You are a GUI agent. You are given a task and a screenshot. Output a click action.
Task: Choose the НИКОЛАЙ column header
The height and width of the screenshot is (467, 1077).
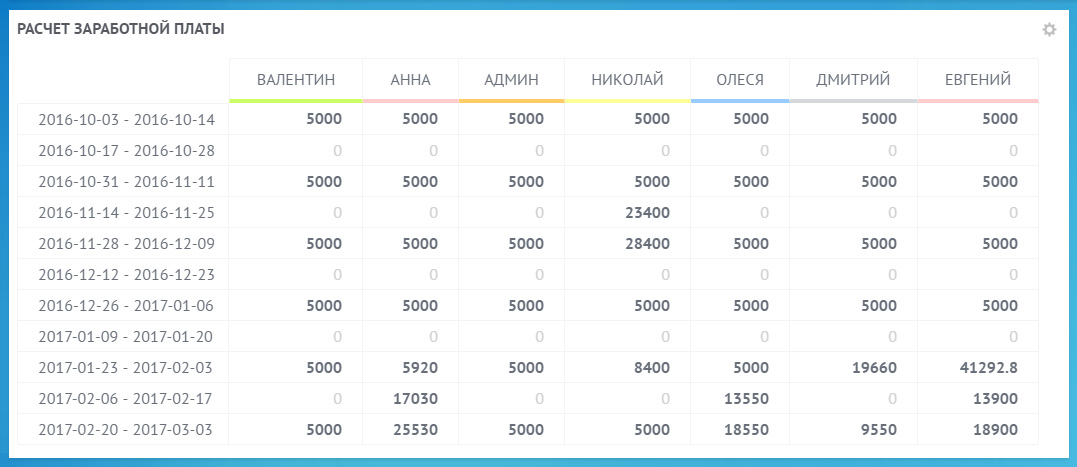[628, 80]
